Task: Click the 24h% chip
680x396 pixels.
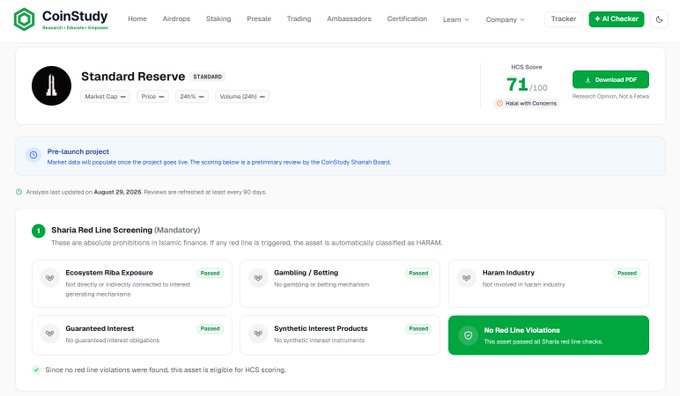Action: [x=192, y=96]
